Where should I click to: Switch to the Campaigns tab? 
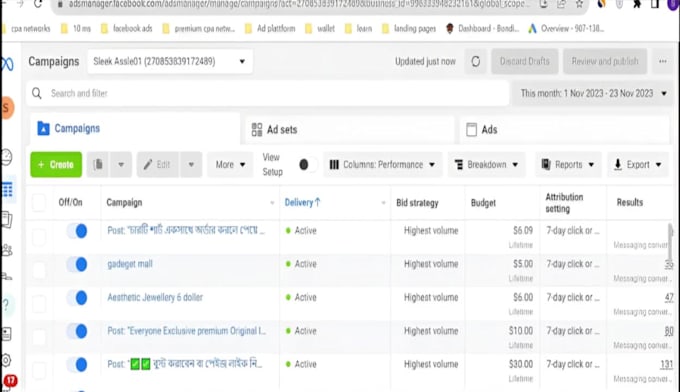point(134,129)
